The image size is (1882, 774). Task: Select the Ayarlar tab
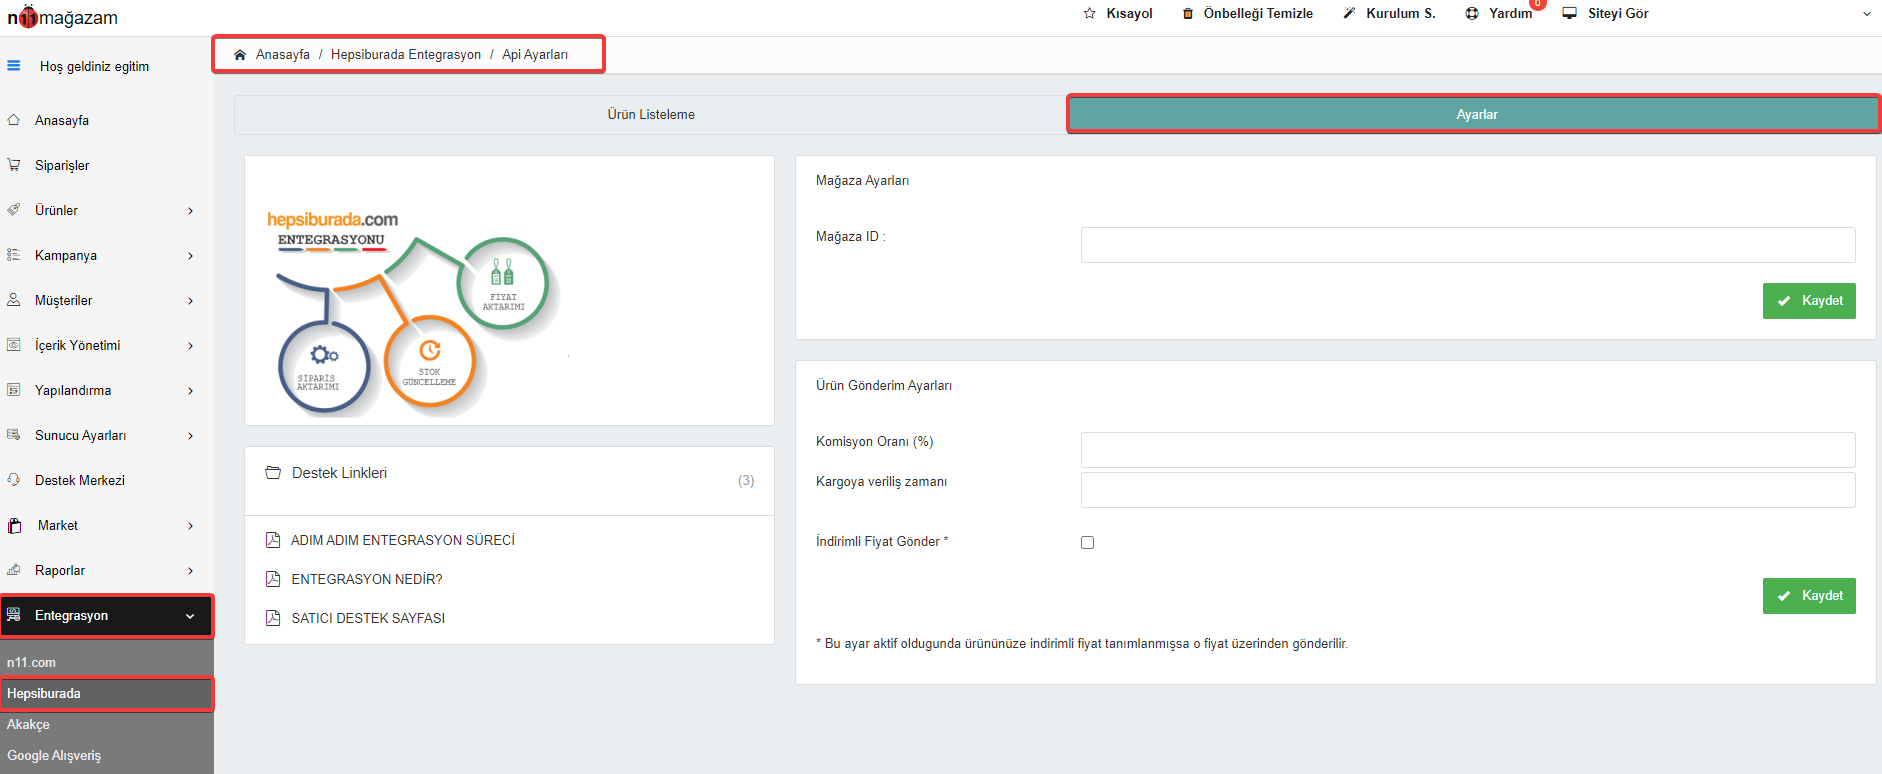pyautogui.click(x=1476, y=115)
